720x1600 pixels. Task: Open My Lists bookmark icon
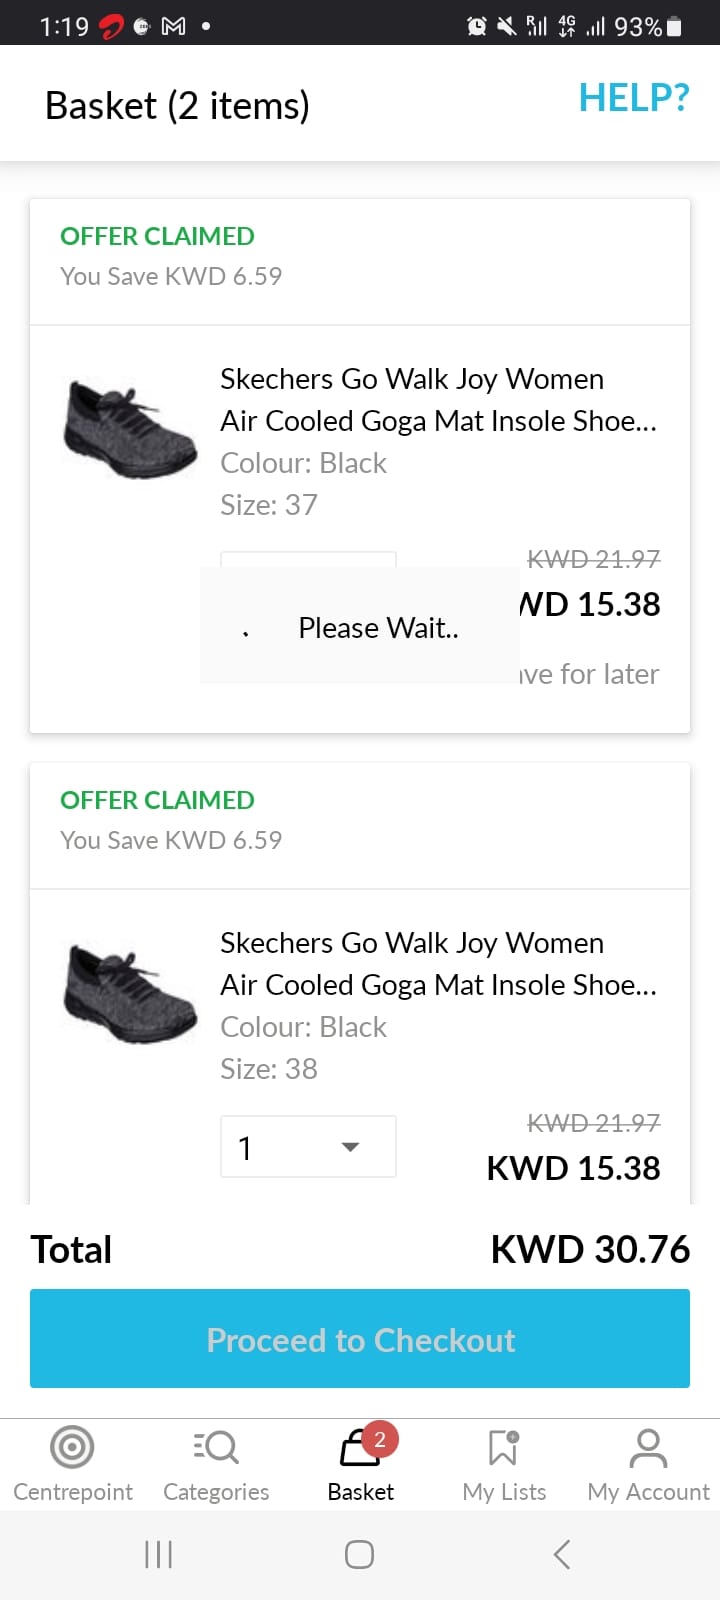click(x=504, y=1447)
